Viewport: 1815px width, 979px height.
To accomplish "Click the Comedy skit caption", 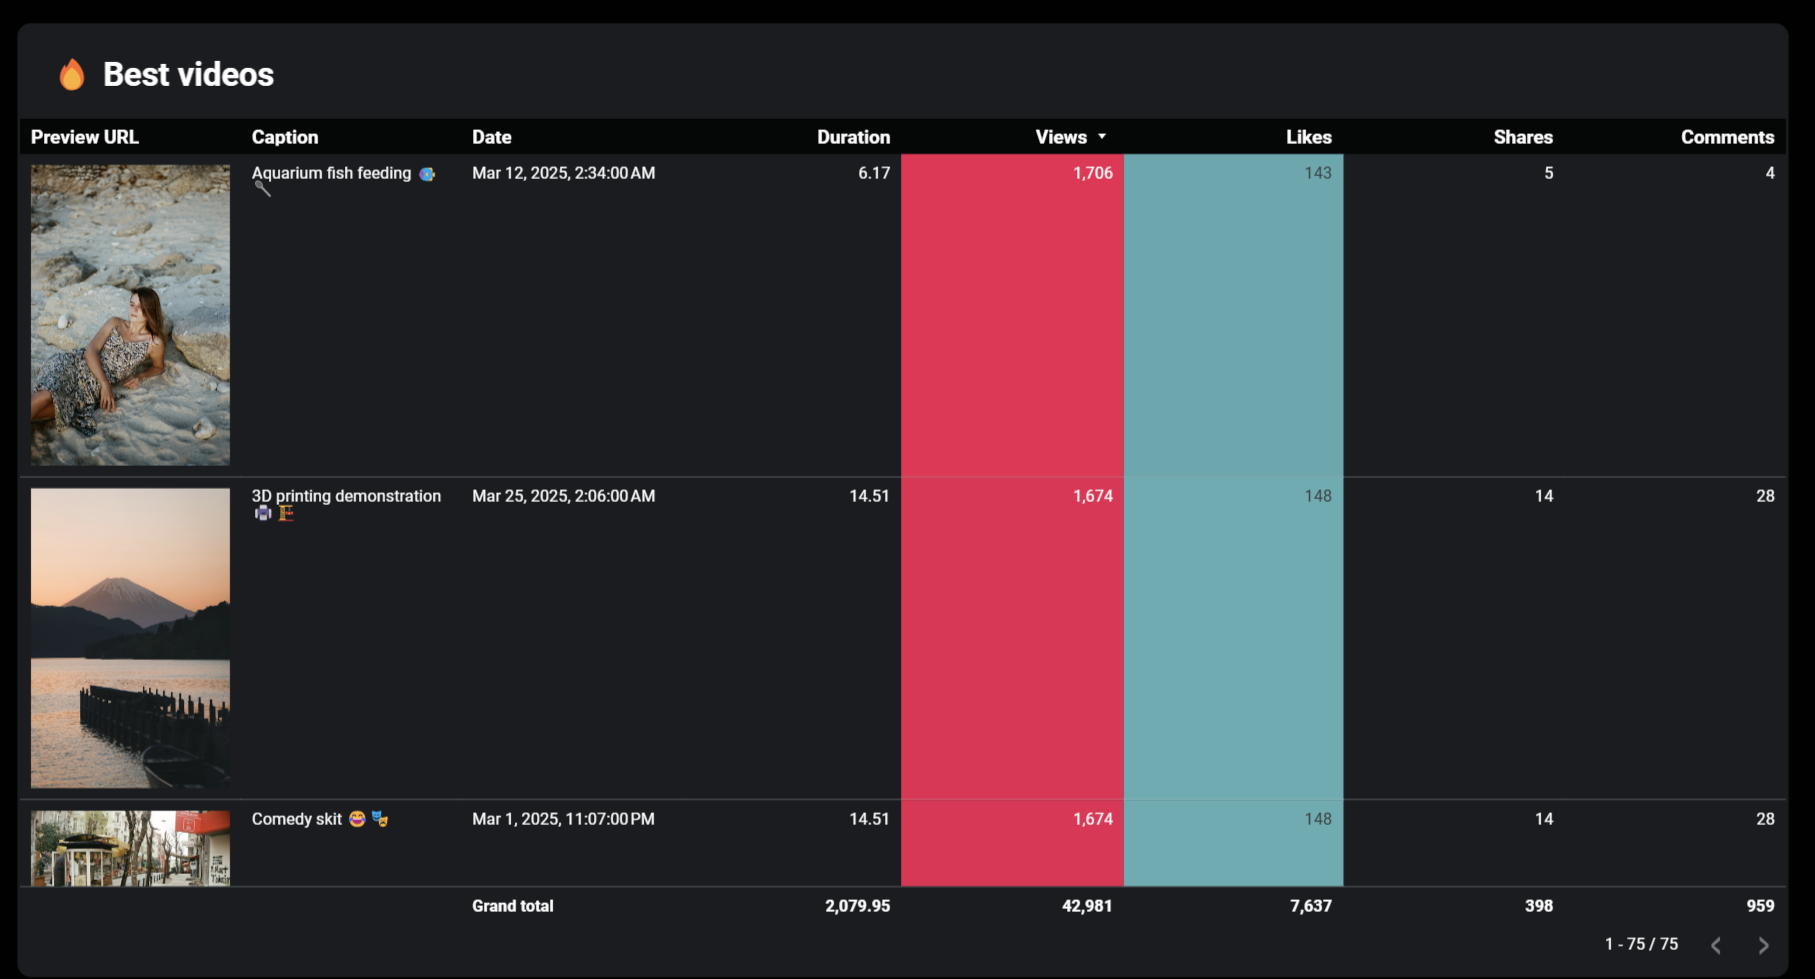I will [297, 819].
